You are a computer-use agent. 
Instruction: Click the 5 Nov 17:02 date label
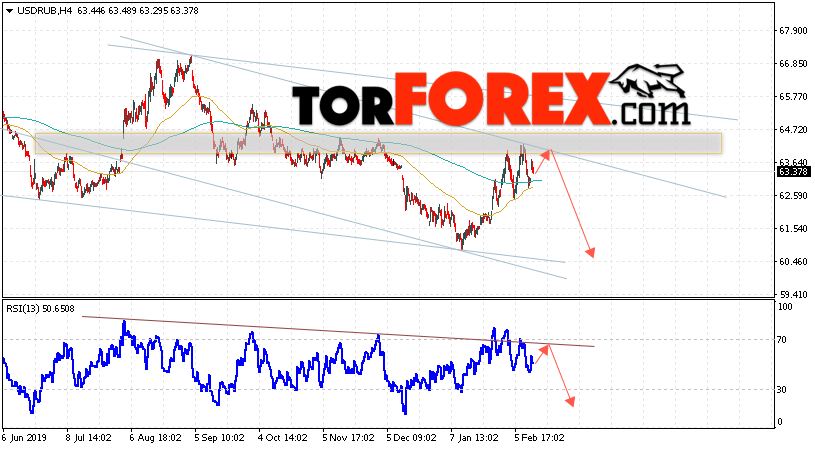click(348, 438)
